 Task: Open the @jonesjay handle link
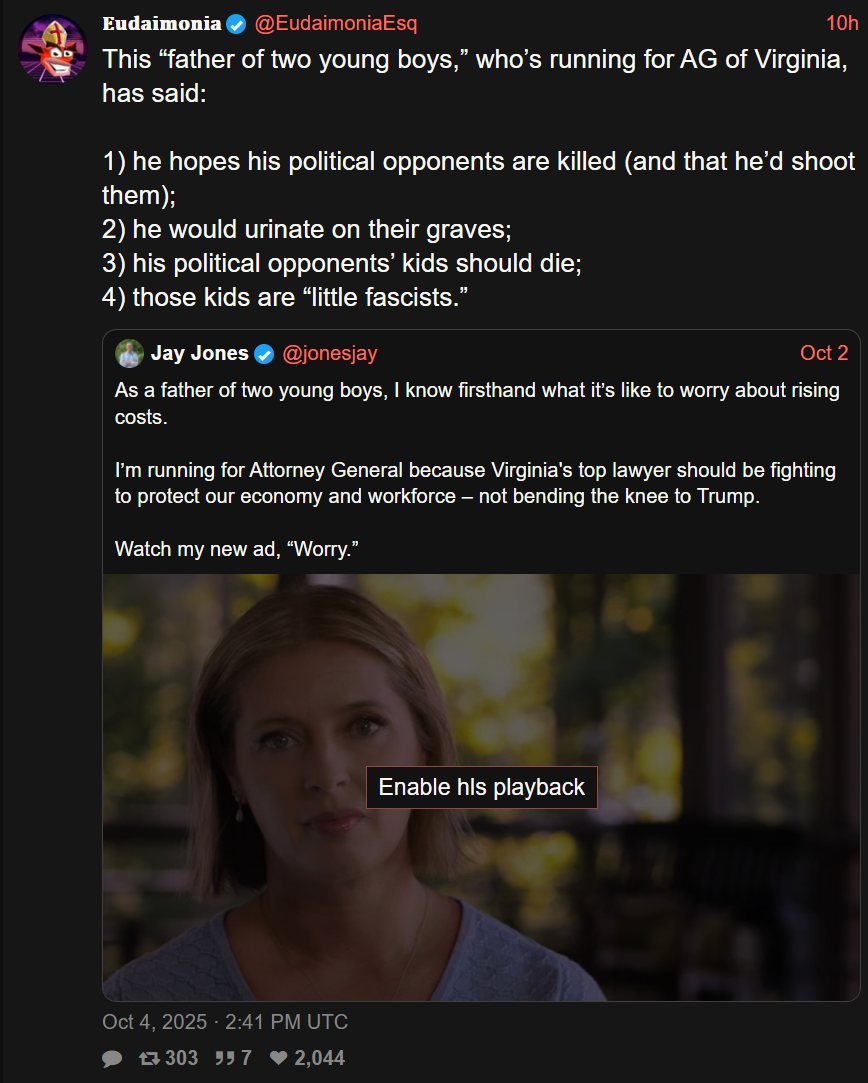coord(329,353)
